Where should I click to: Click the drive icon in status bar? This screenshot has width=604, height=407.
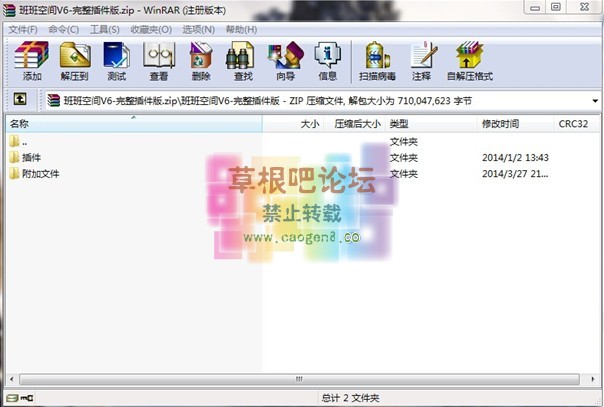click(12, 398)
